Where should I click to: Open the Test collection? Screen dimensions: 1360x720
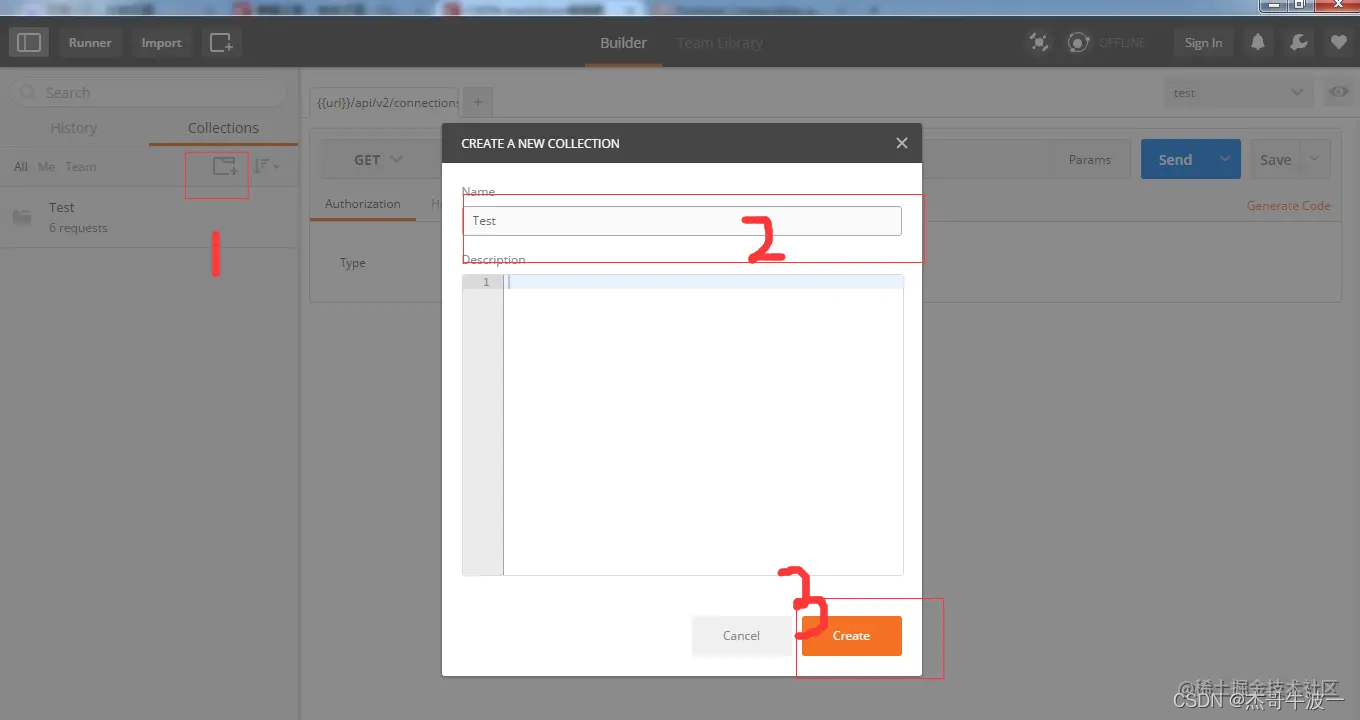(149, 217)
